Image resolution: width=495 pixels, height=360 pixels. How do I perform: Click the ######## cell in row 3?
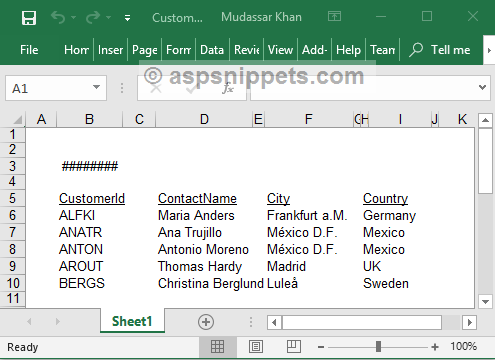coord(90,166)
